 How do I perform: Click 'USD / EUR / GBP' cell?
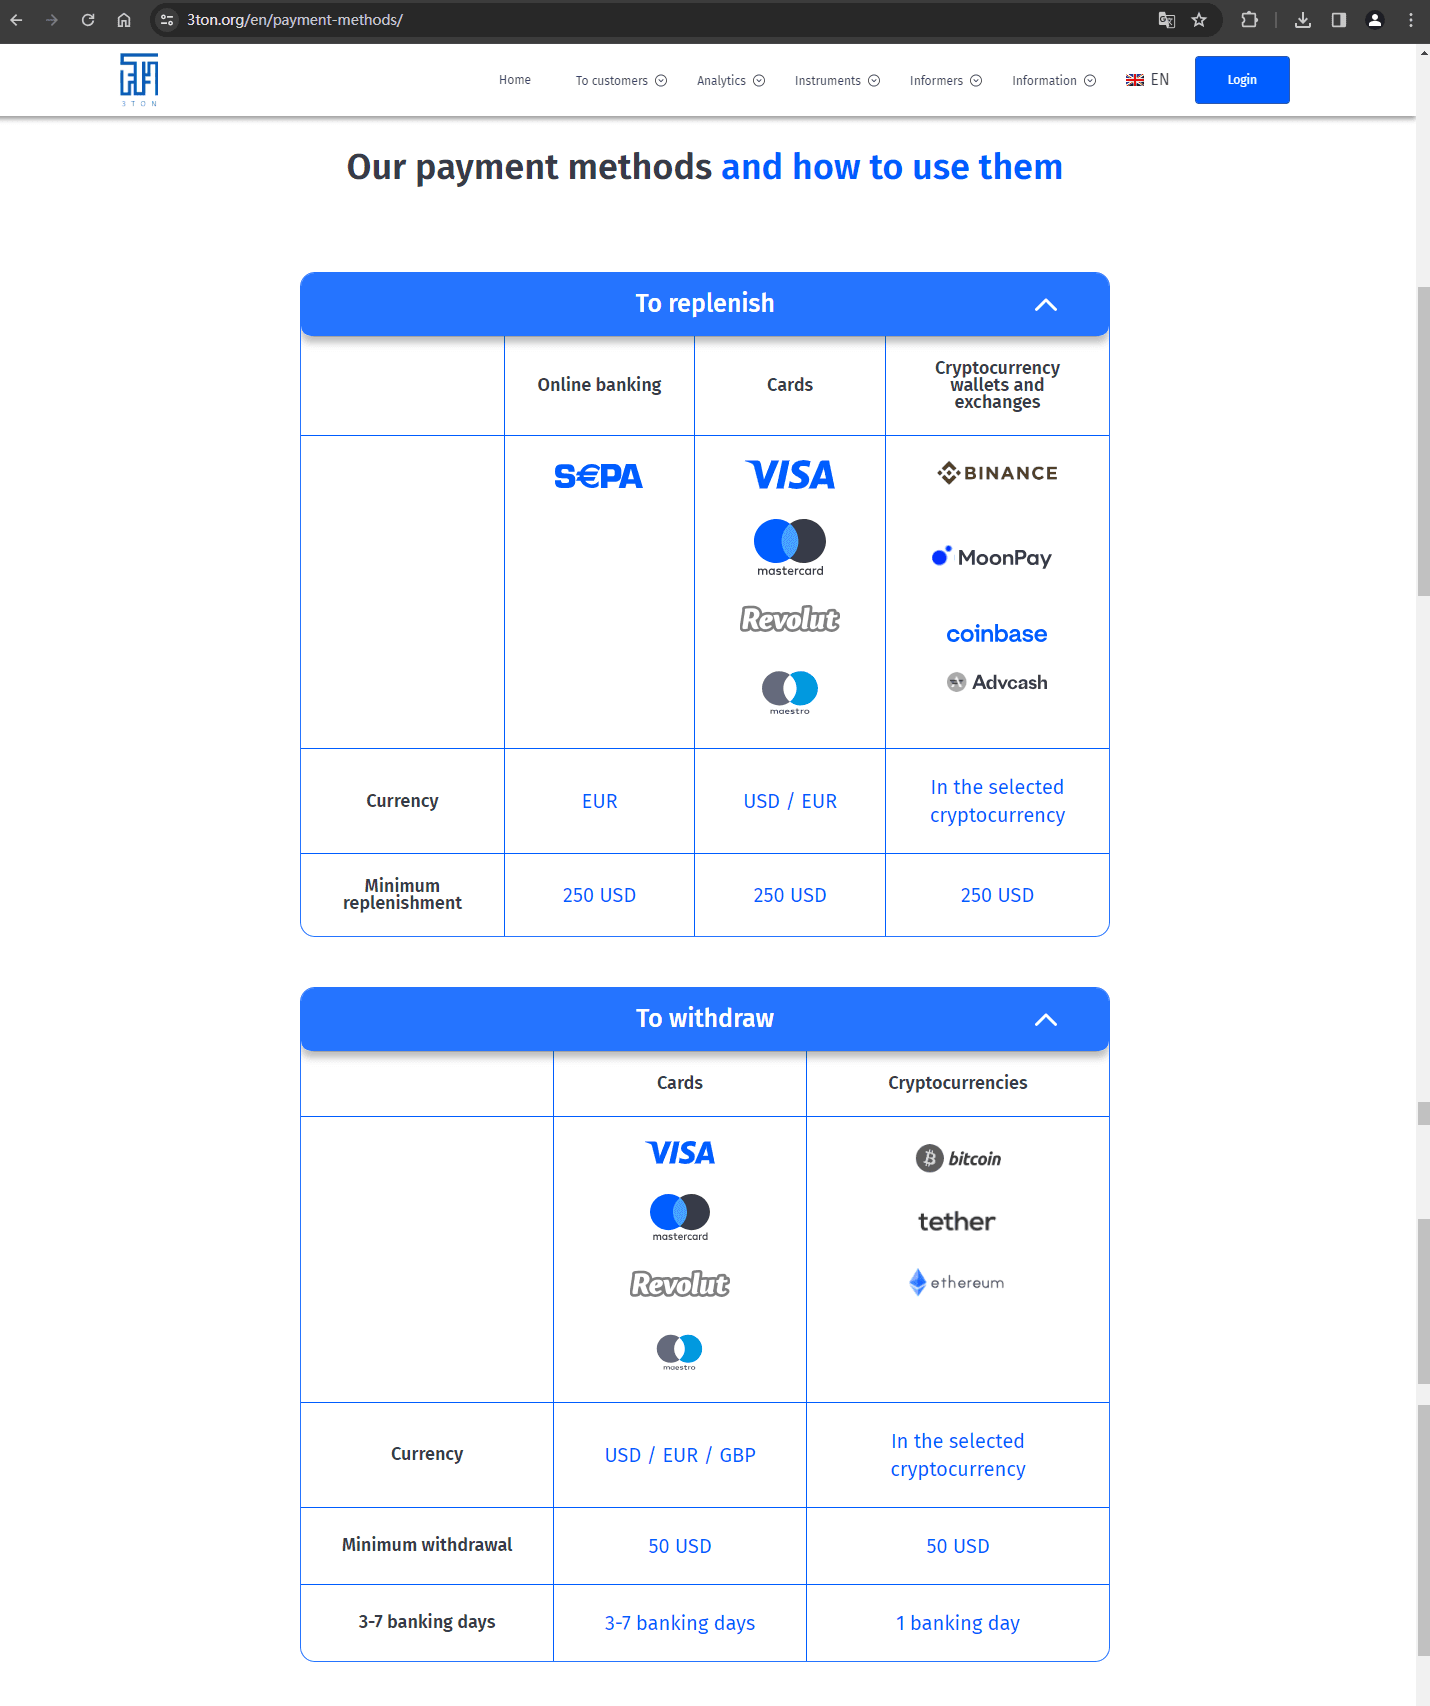[680, 1455]
